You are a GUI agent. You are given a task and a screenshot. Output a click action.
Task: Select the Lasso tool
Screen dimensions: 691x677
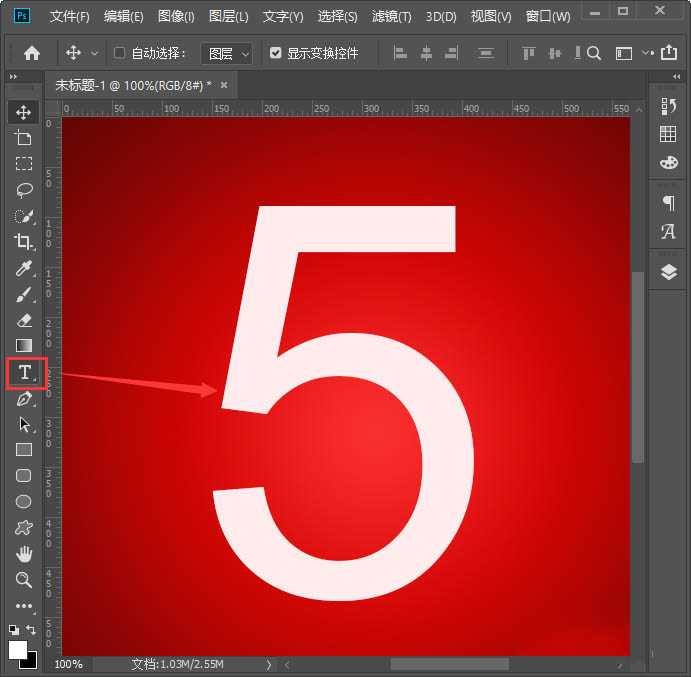[x=24, y=189]
